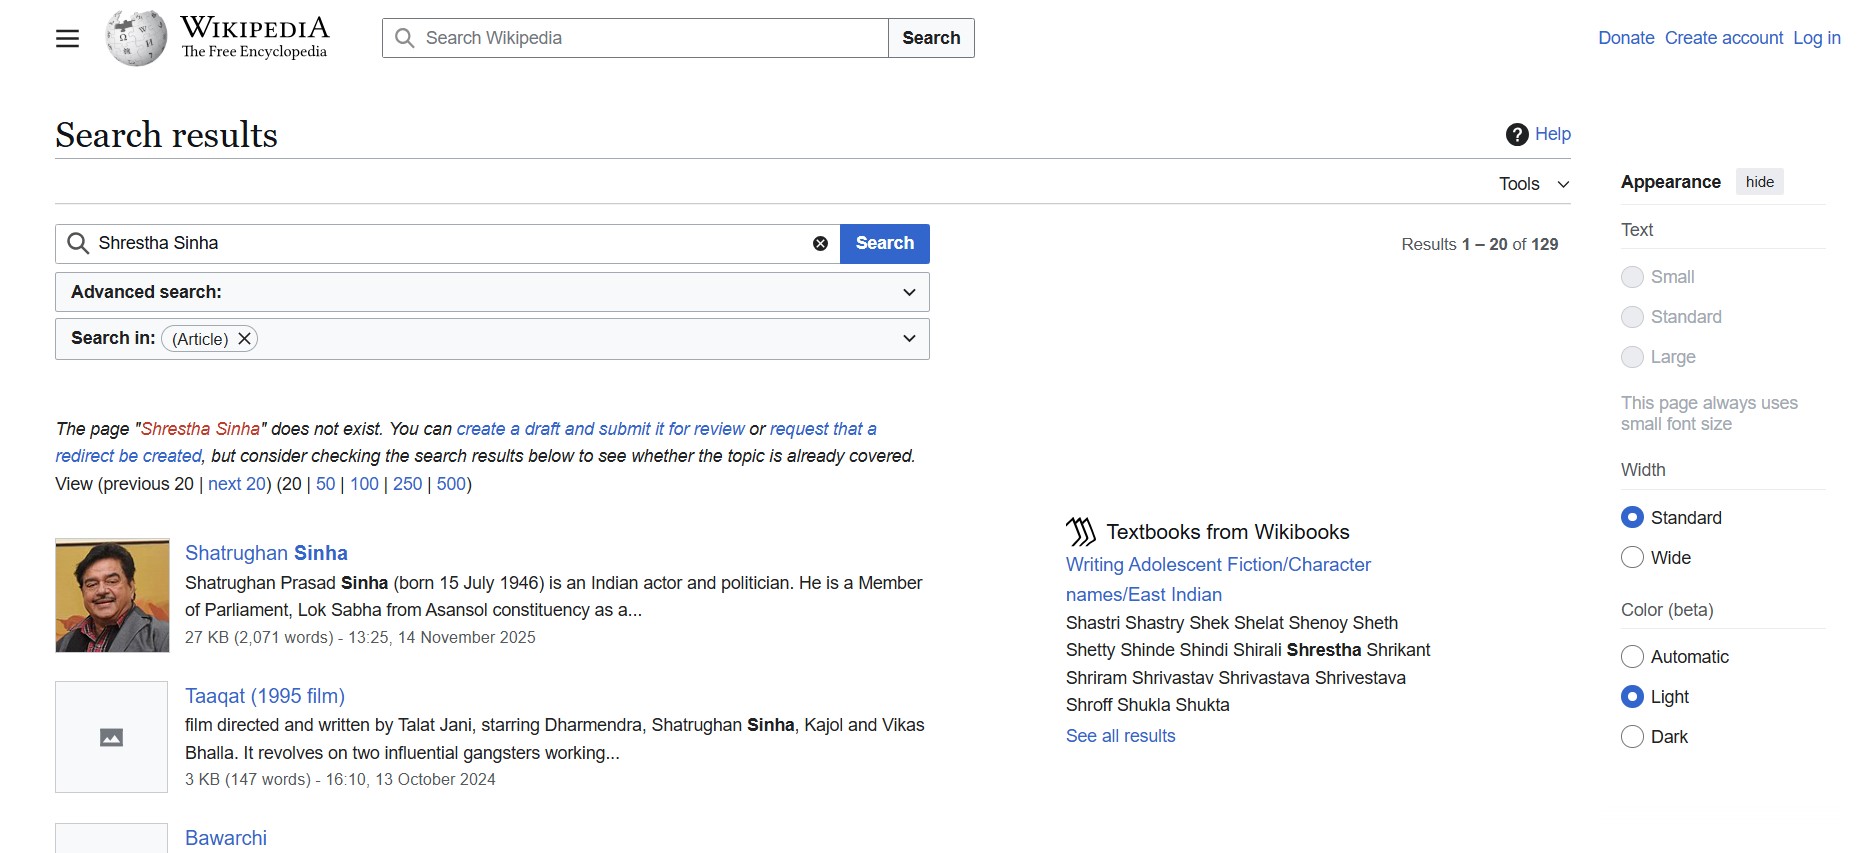Choose the Dark color mode
1872x853 pixels.
click(x=1632, y=737)
